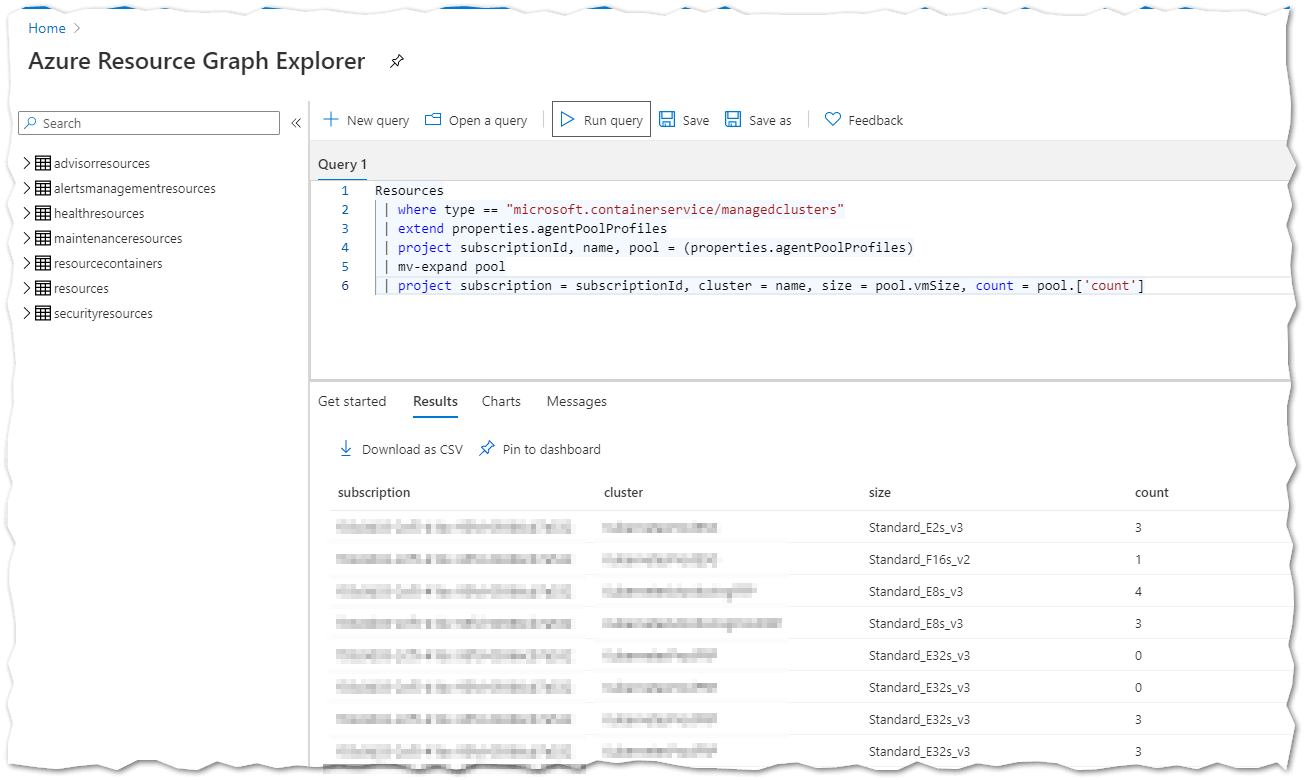The width and height of the screenshot is (1306, 780).
Task: Expand the healthresources tree node
Action: [x=27, y=213]
